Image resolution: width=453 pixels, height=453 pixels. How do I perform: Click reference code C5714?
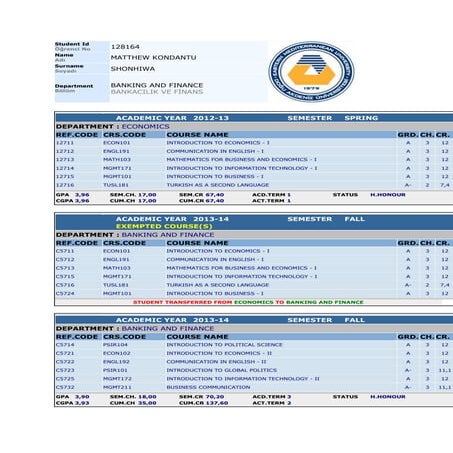point(65,345)
